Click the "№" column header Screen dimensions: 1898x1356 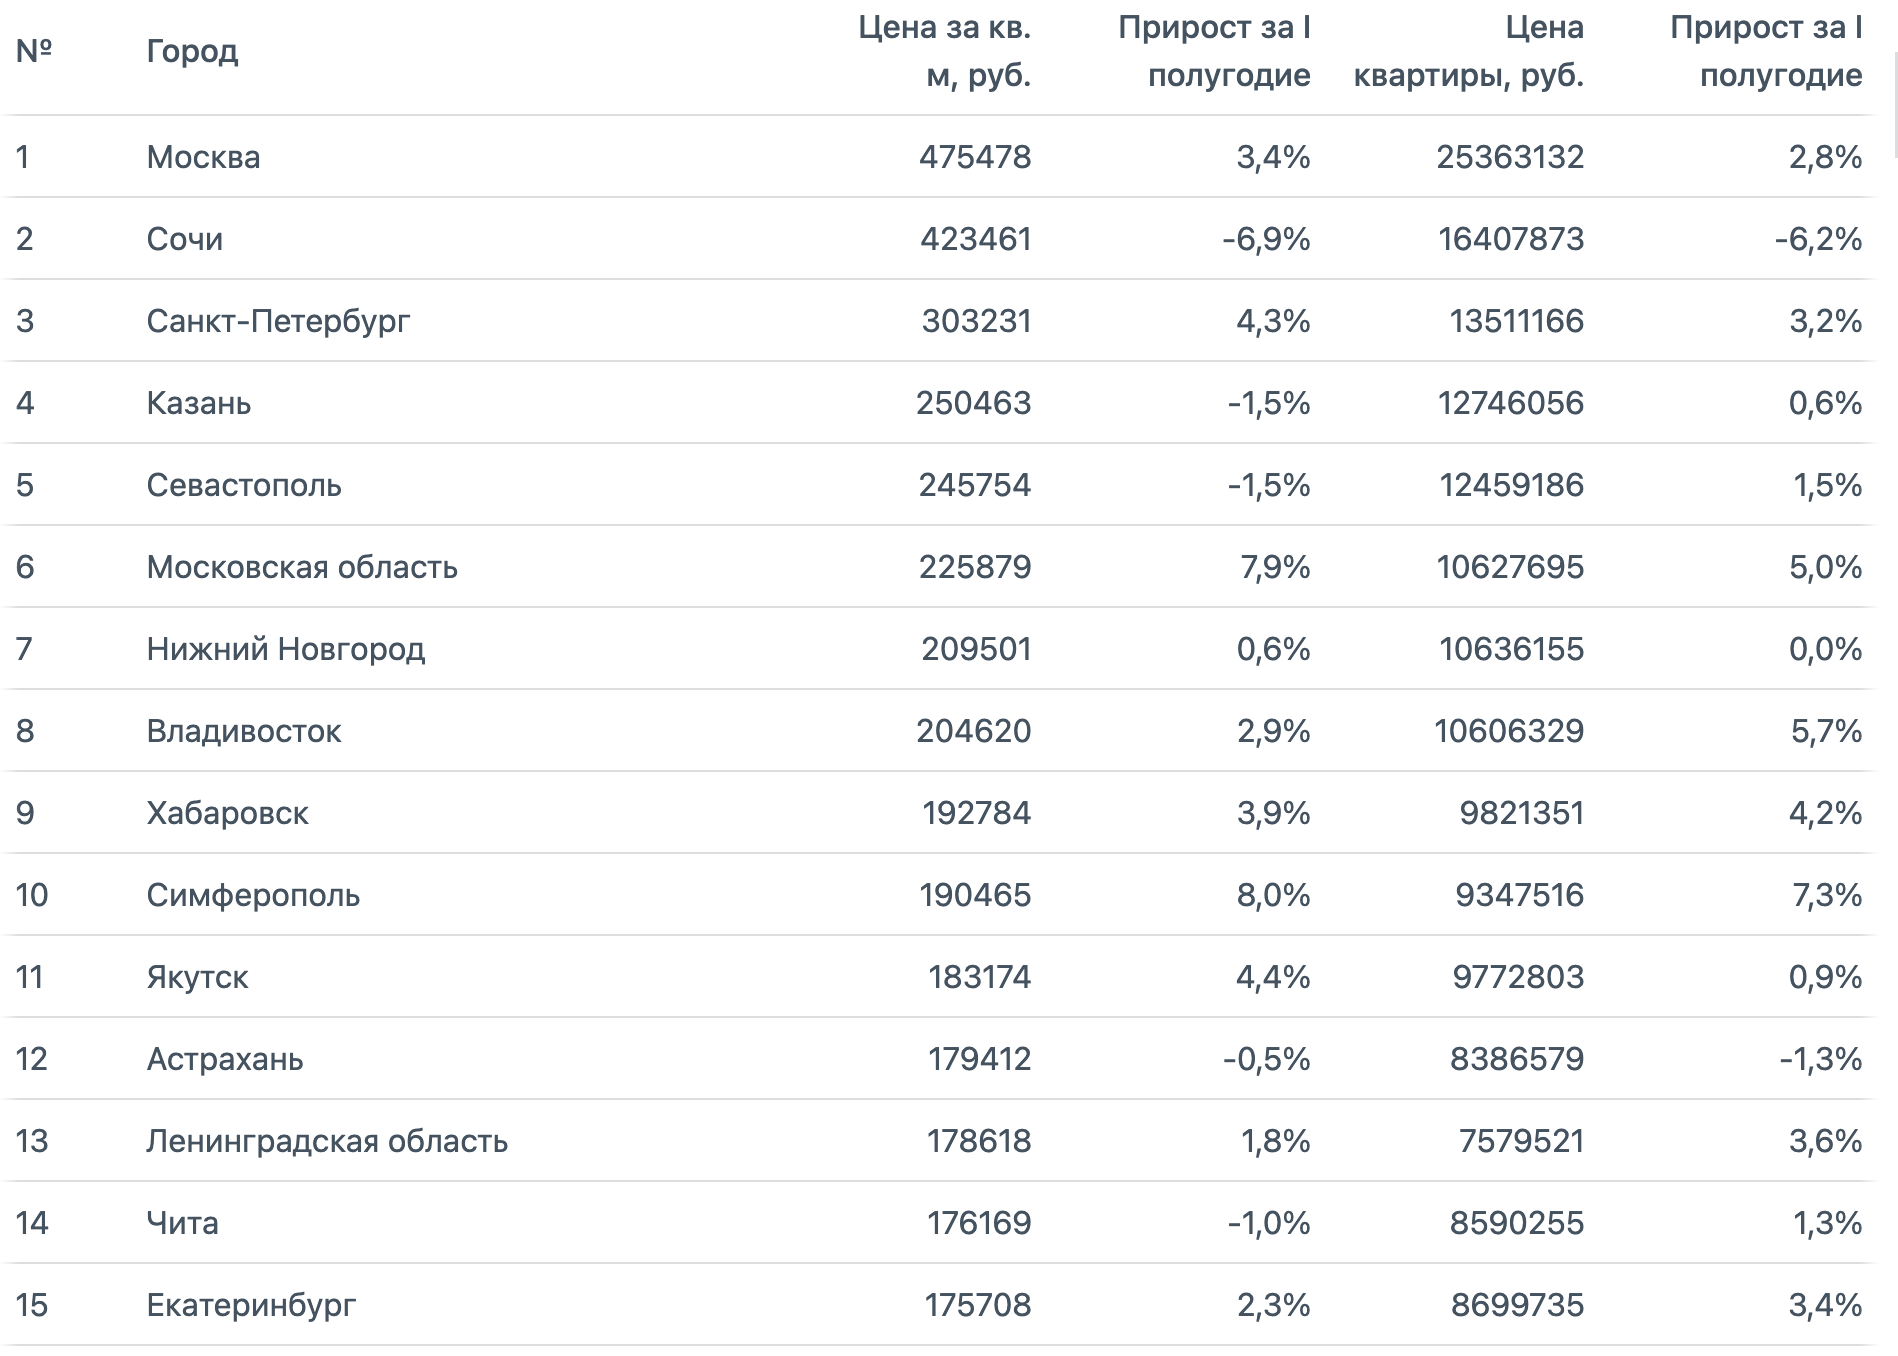(x=34, y=51)
